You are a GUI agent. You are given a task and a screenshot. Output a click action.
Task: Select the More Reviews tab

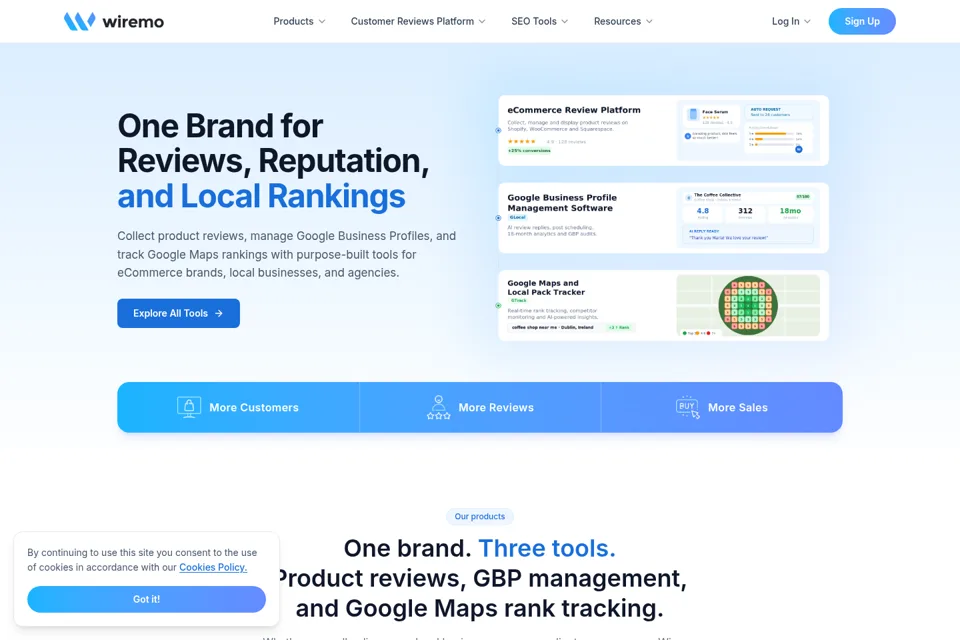point(480,407)
